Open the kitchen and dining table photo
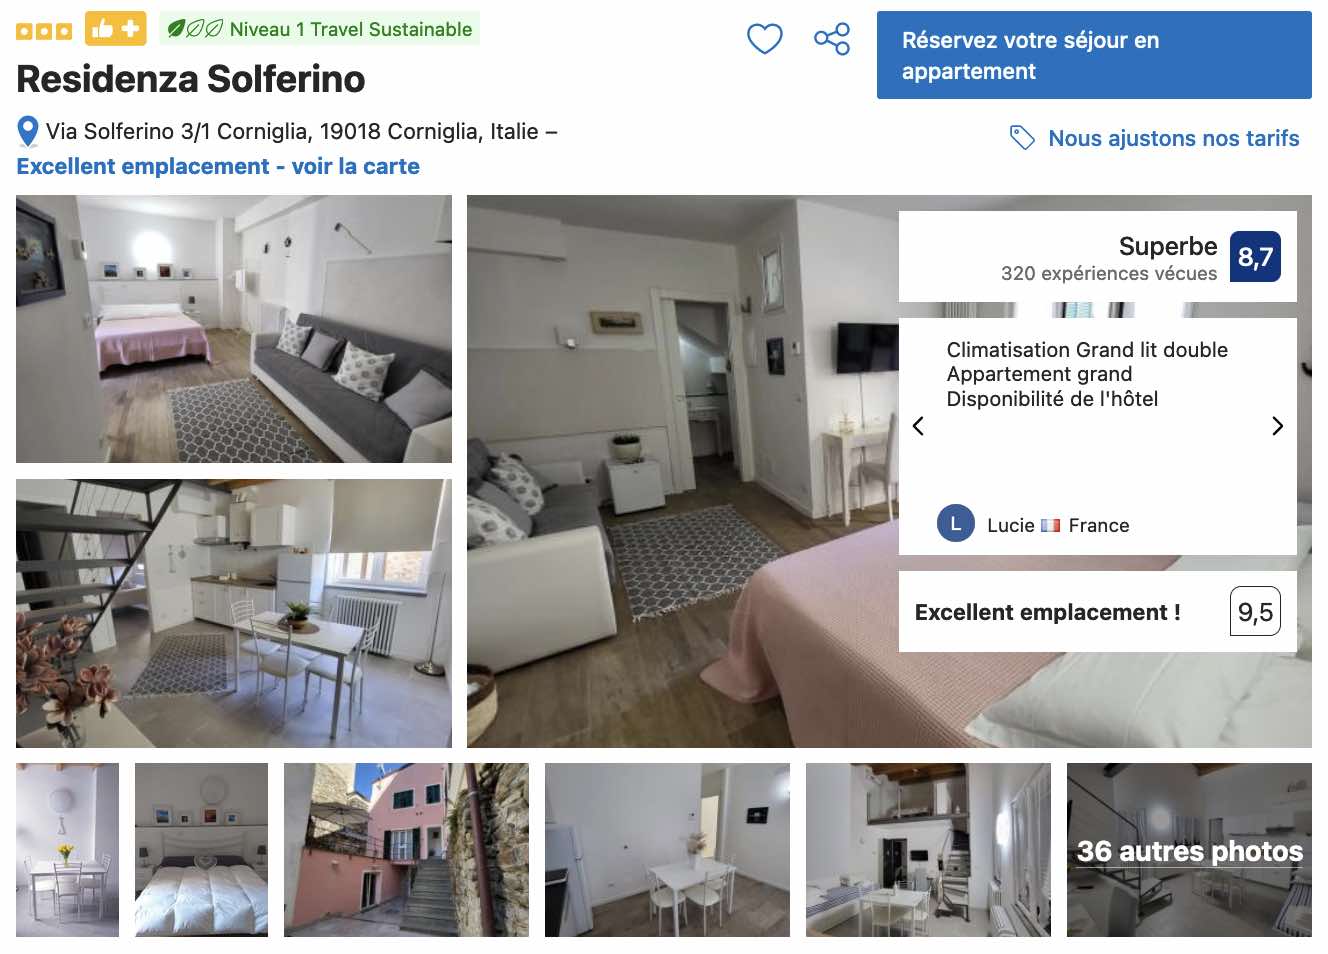Screen dimensions: 1328x954 pyautogui.click(x=234, y=613)
